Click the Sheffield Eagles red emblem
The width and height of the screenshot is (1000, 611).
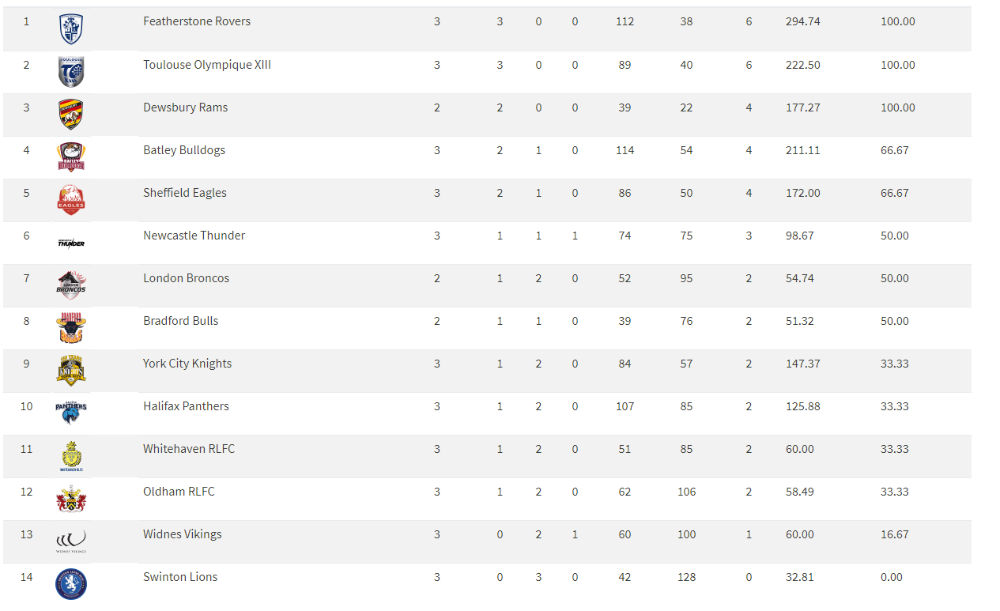(x=71, y=200)
